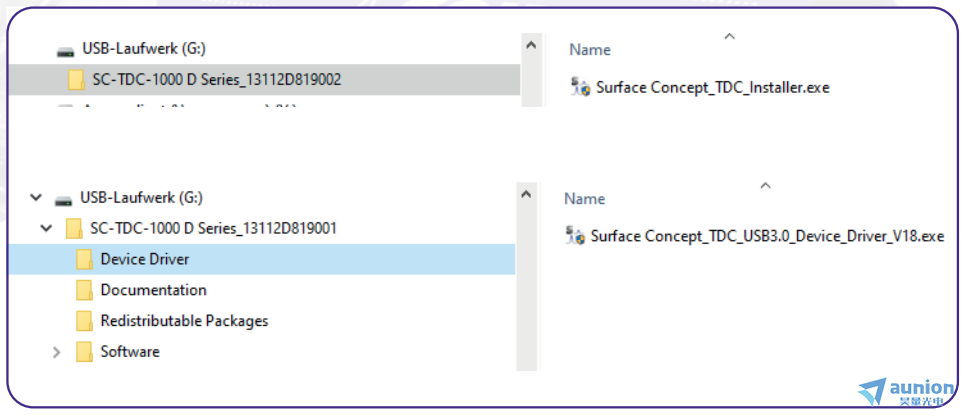
Task: Select lower USB-Laufwerk (G:) label
Action: (141, 198)
